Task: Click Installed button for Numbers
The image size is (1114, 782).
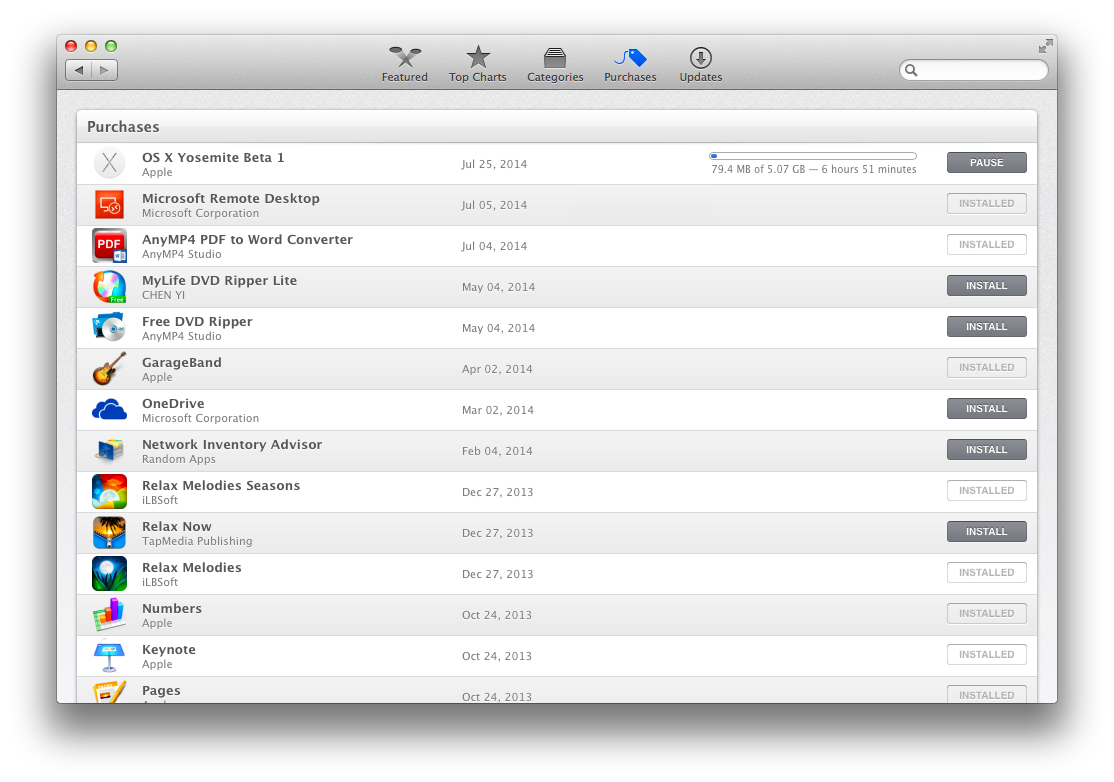Action: click(x=986, y=614)
